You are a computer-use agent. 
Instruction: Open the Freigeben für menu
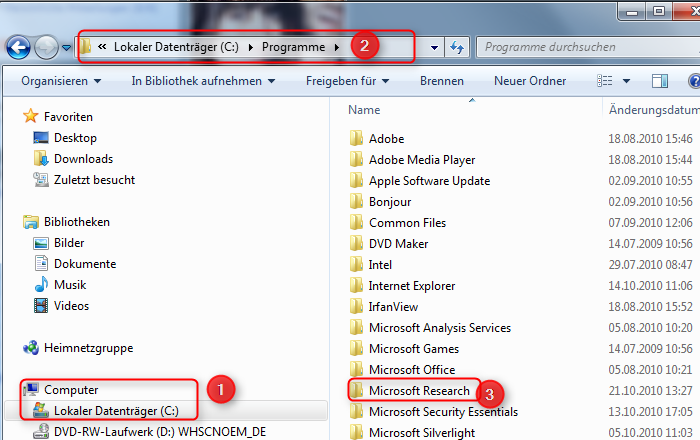pos(347,81)
